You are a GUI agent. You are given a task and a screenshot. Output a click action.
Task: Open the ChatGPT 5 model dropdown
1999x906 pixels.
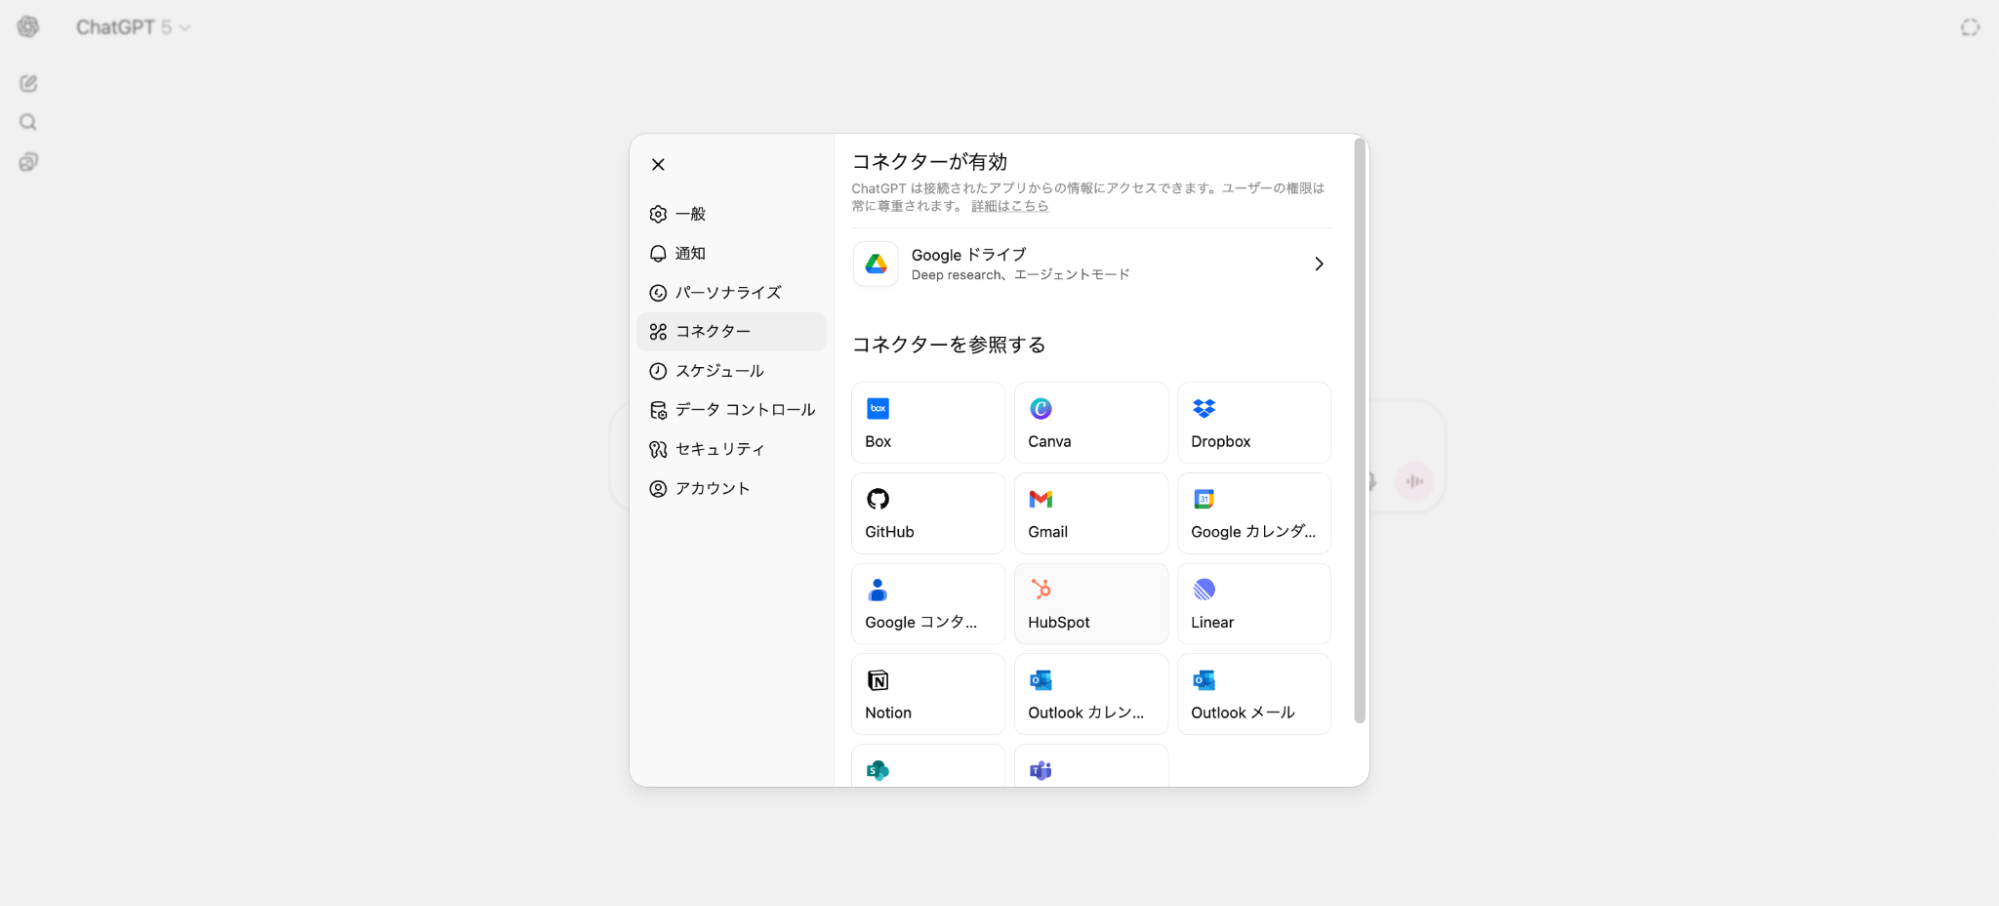(133, 27)
